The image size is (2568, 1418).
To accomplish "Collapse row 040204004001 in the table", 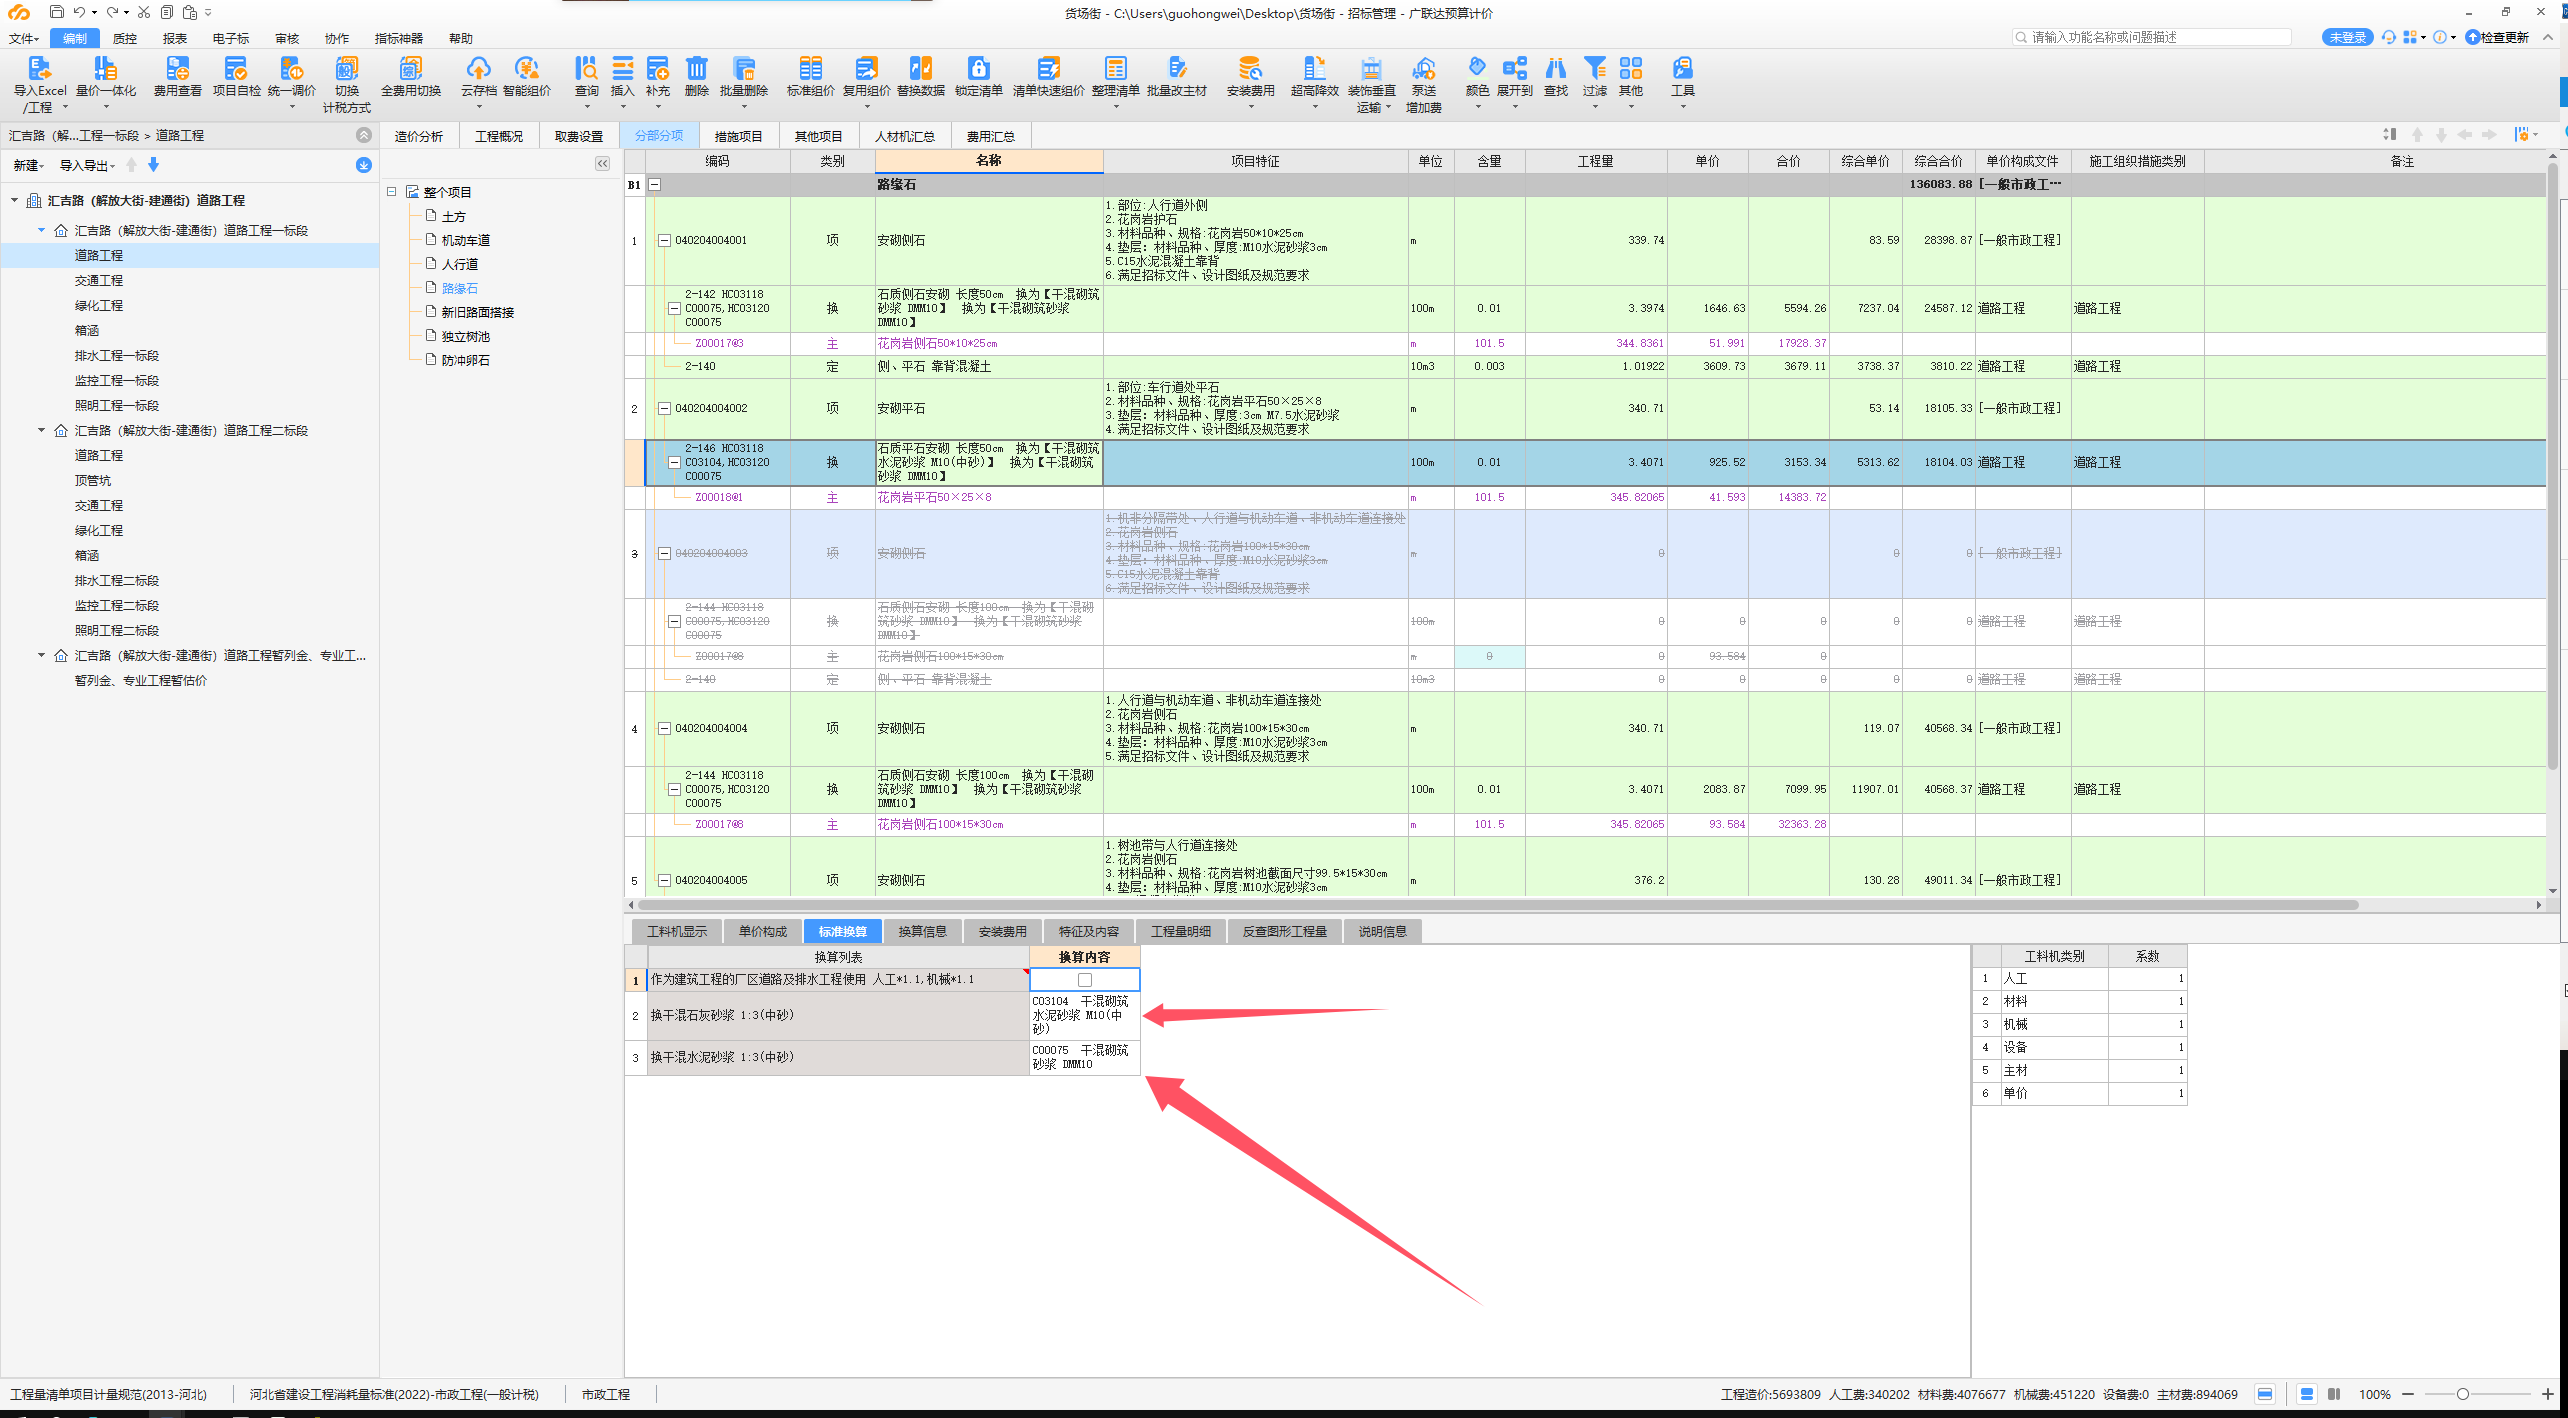I will (x=664, y=240).
